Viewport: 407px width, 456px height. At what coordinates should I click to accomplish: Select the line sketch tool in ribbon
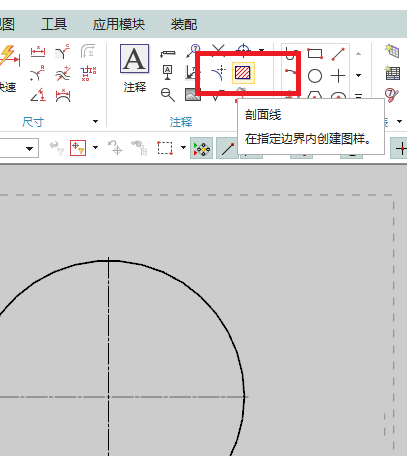(338, 54)
